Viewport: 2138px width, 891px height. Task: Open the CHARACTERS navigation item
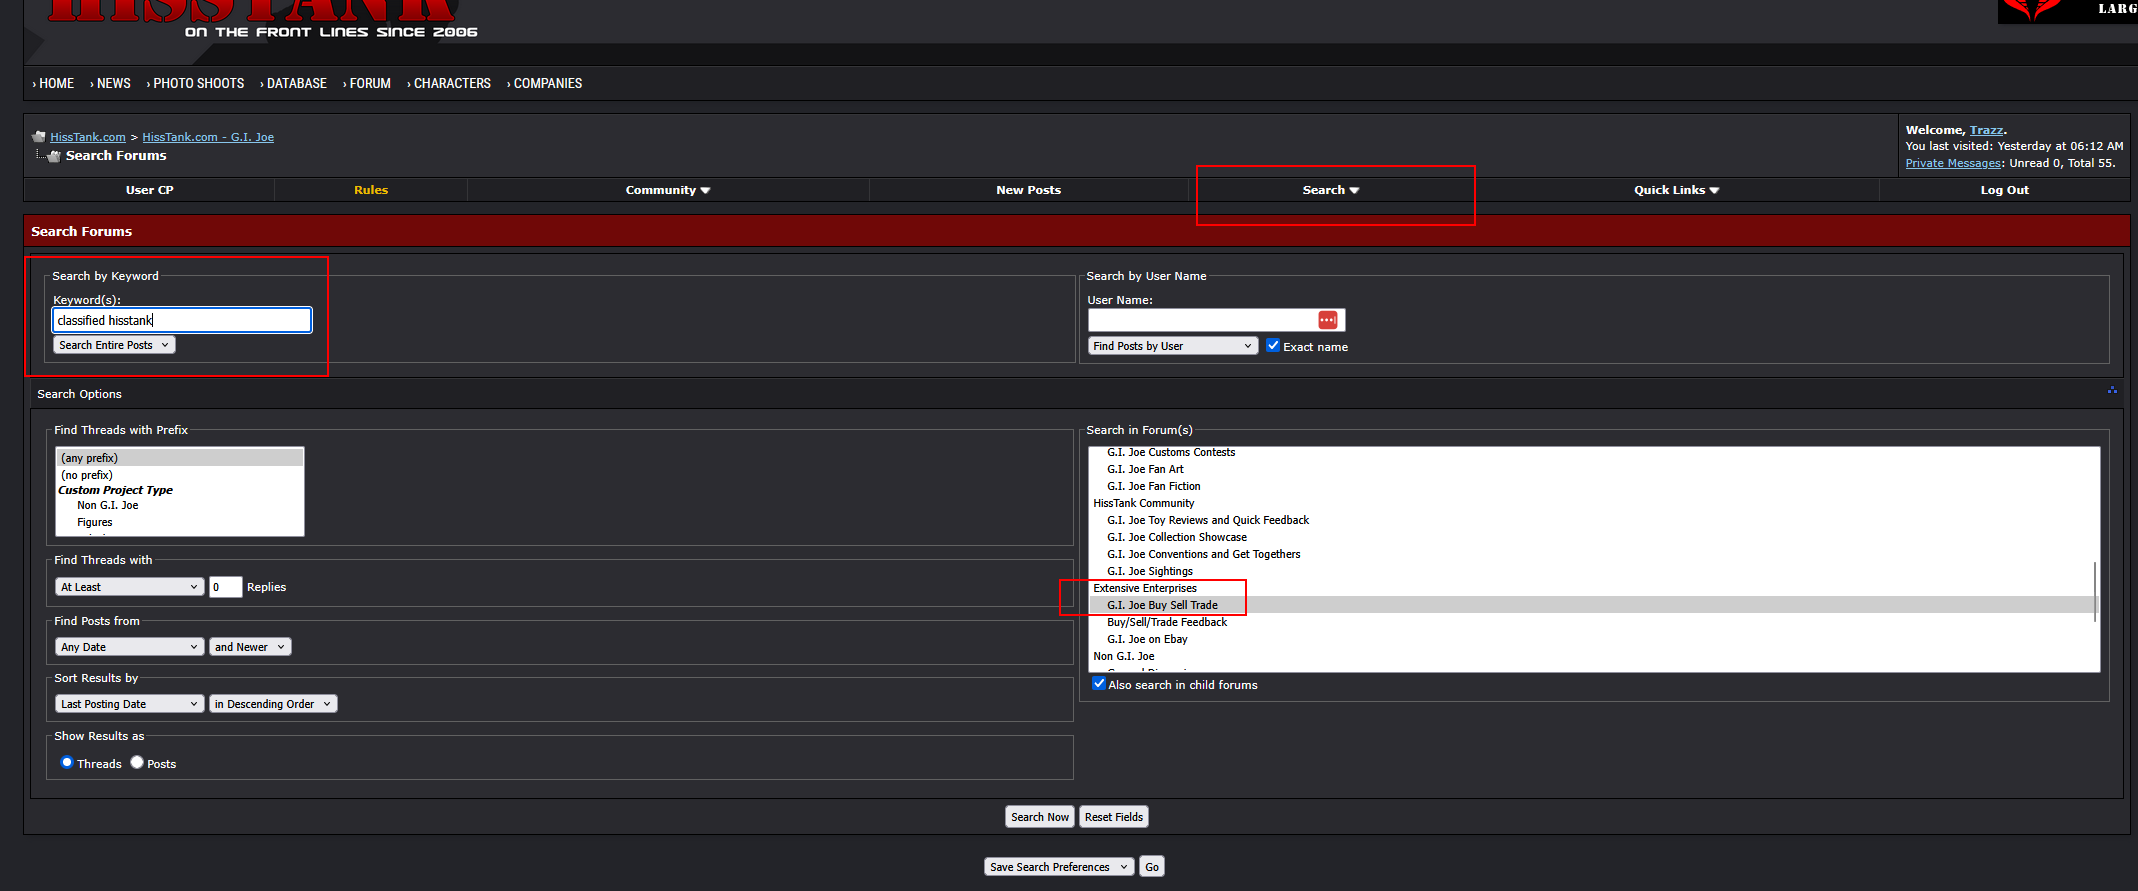[452, 83]
